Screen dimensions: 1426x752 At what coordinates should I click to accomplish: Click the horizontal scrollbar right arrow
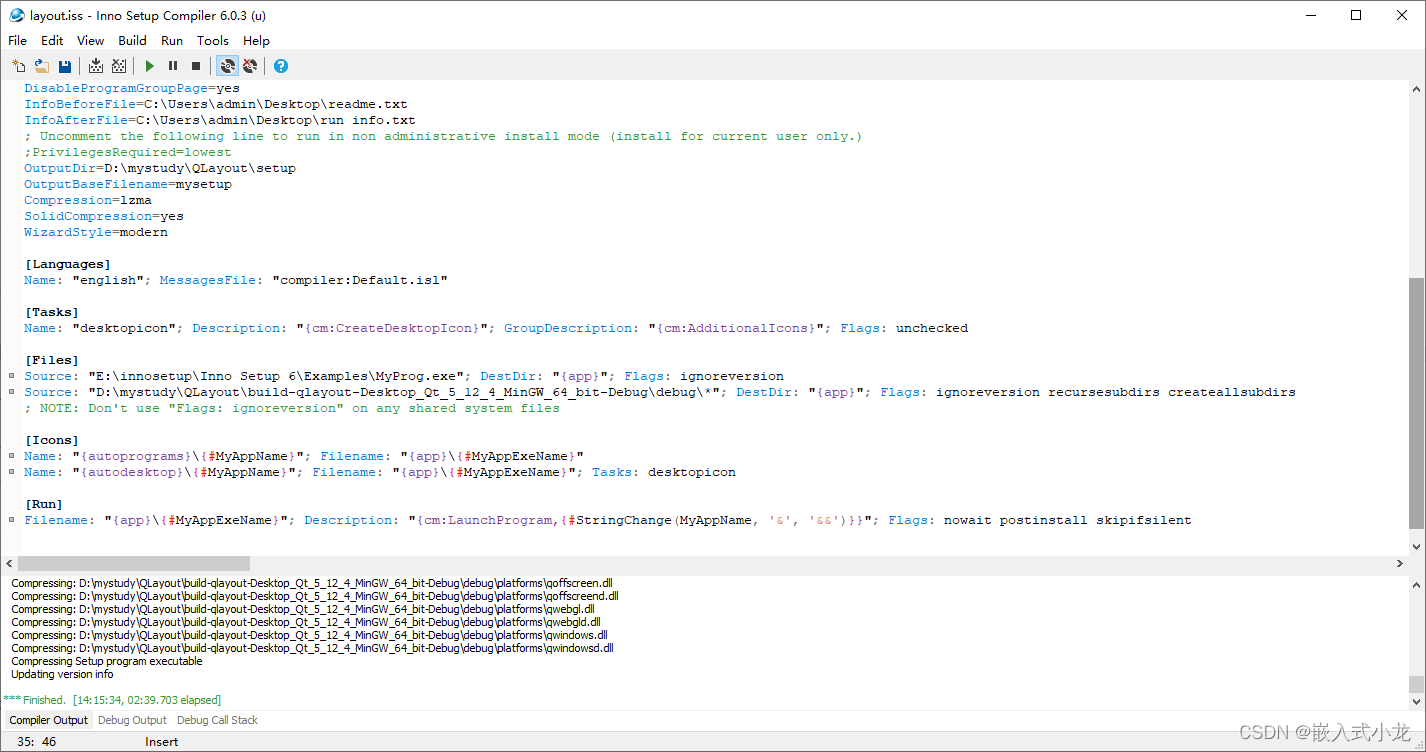(x=1400, y=564)
